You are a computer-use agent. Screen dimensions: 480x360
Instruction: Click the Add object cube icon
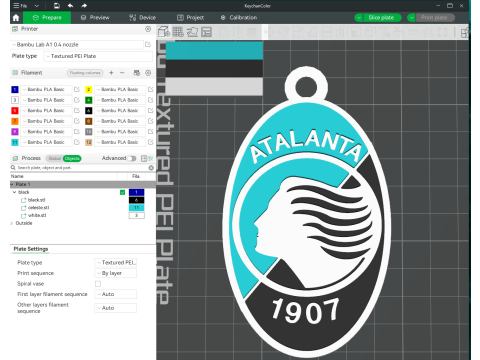click(164, 32)
